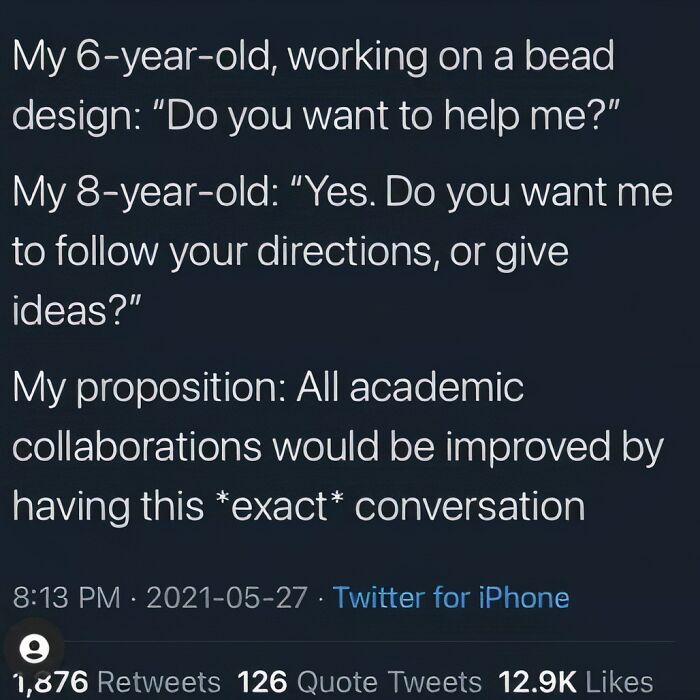Click the word "Retweets" label
The height and width of the screenshot is (700, 700).
coord(159,682)
